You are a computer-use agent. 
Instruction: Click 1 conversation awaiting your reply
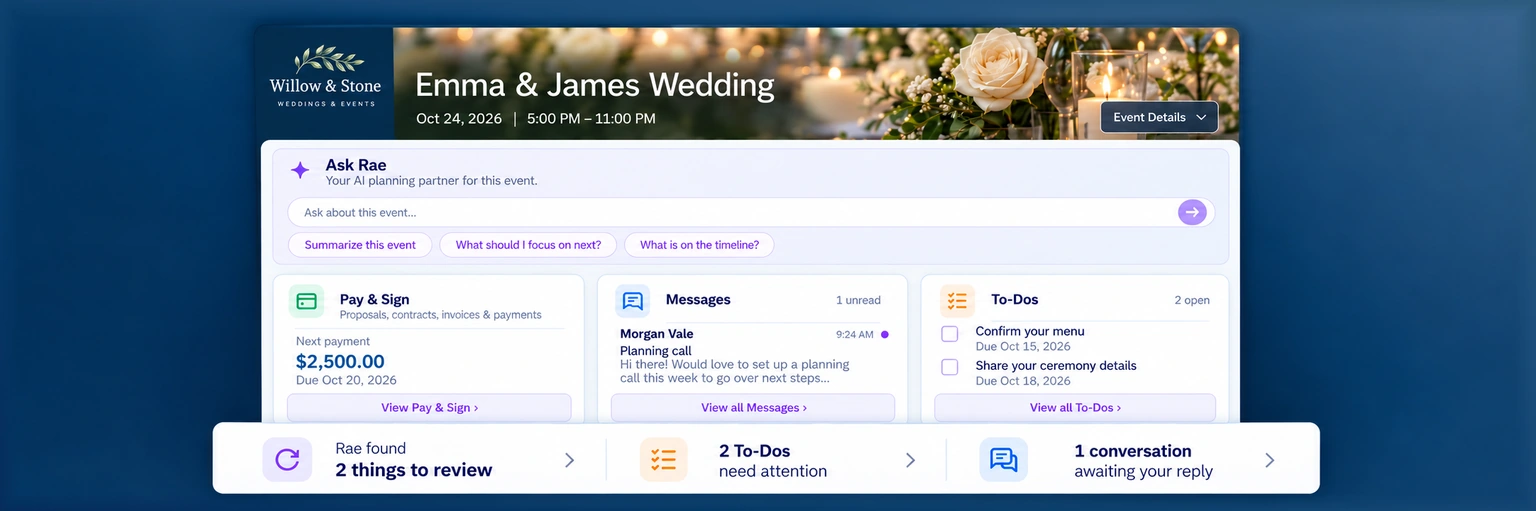pyautogui.click(x=1144, y=461)
